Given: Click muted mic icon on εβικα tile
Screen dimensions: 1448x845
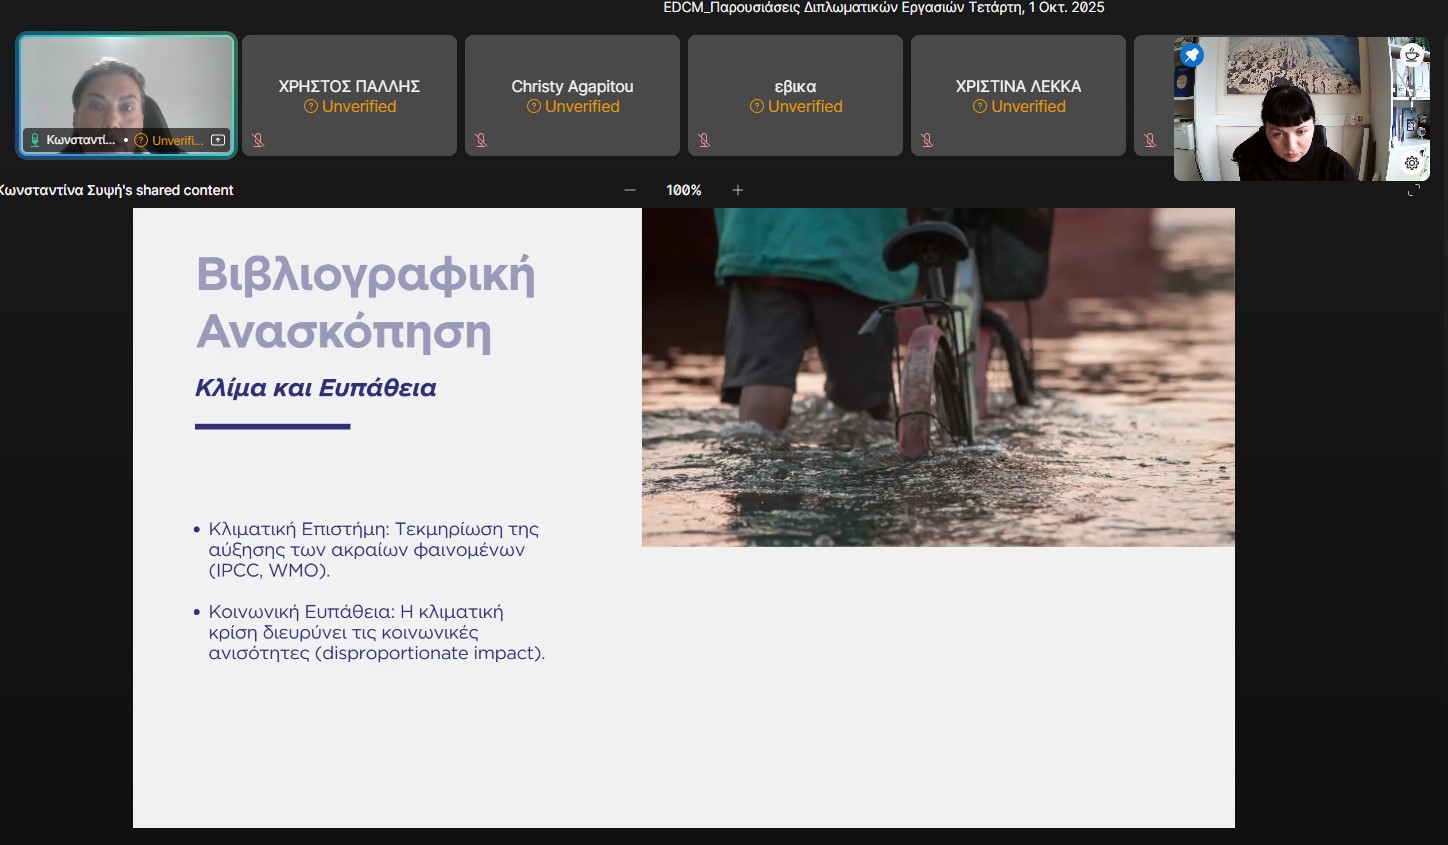Looking at the screenshot, I should (x=704, y=140).
